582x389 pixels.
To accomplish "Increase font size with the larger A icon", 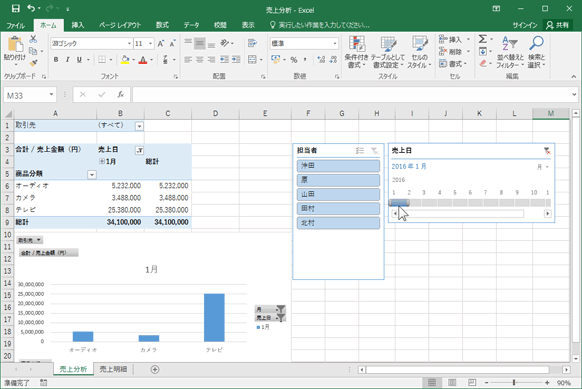I will pos(160,43).
